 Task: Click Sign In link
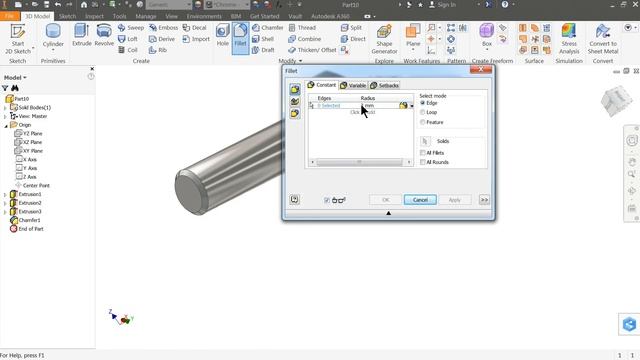point(442,5)
